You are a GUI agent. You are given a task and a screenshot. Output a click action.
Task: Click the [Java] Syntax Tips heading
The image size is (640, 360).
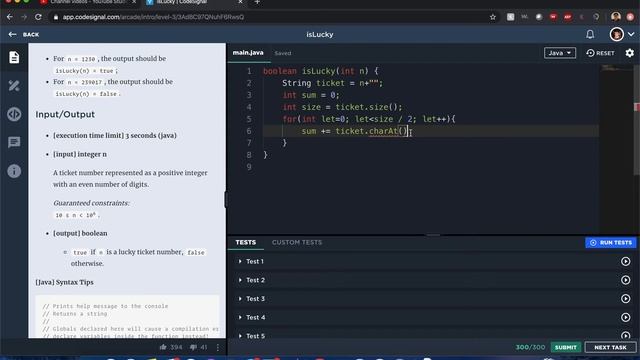(x=64, y=282)
